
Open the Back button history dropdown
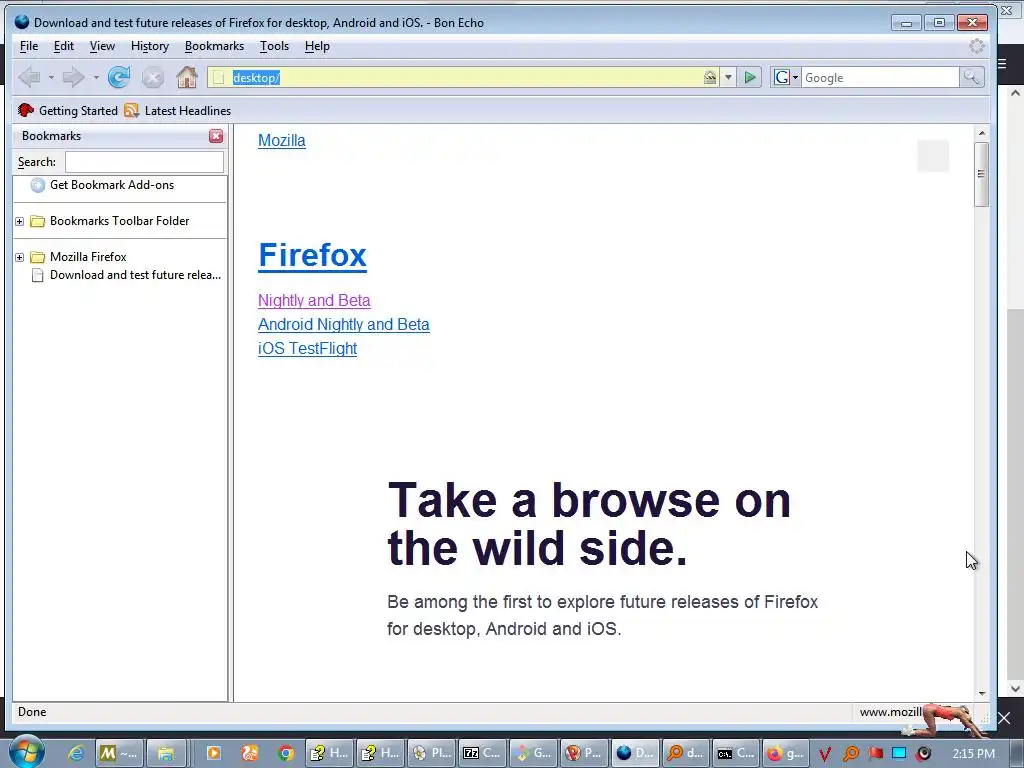tap(51, 78)
